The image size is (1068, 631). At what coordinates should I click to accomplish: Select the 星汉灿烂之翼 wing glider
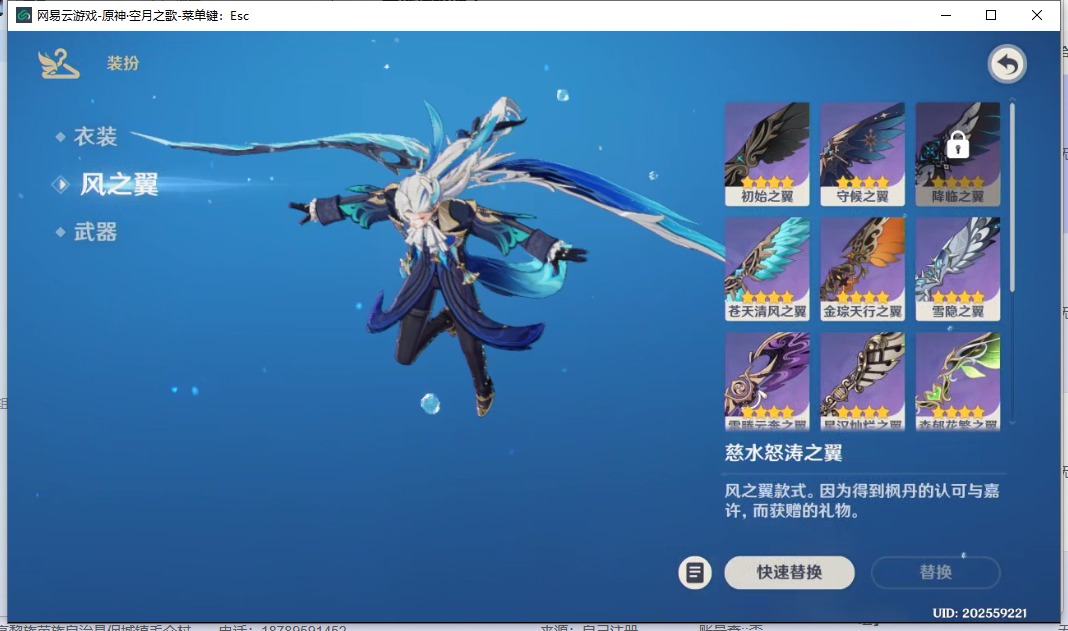coord(862,382)
